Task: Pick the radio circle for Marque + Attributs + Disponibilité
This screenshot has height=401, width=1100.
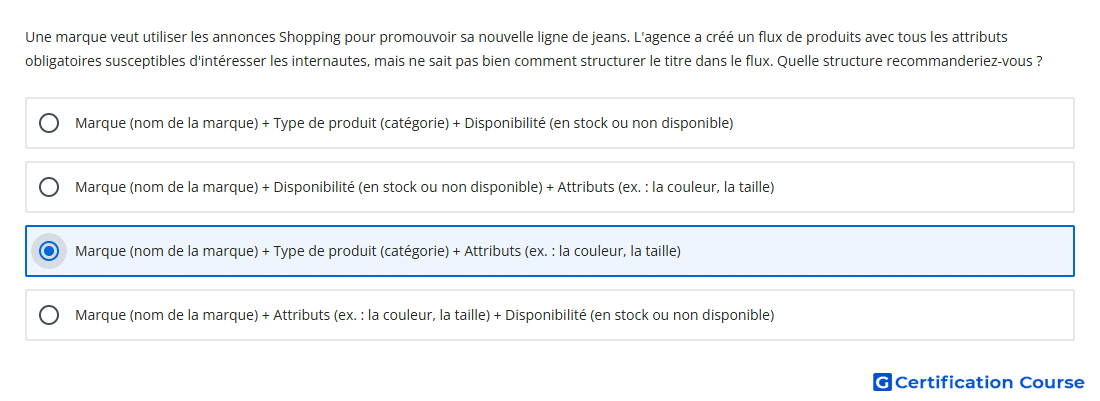Action: [x=49, y=315]
